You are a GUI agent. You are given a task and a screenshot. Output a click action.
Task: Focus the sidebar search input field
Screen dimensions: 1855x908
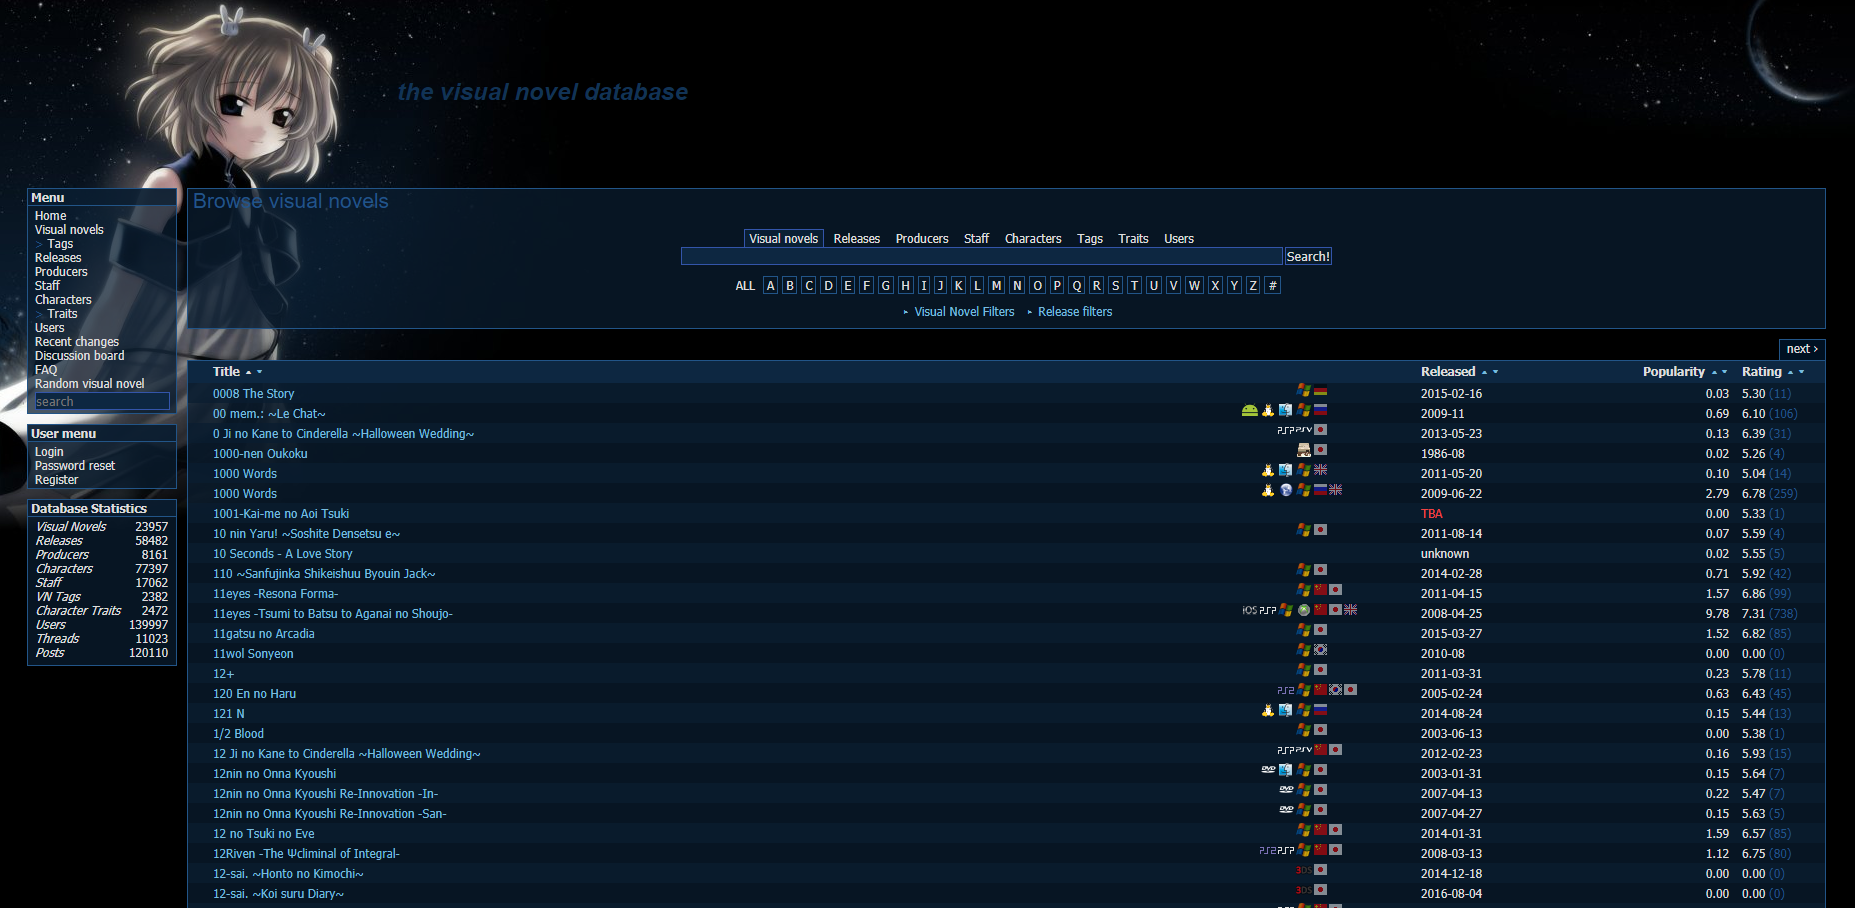click(x=102, y=402)
